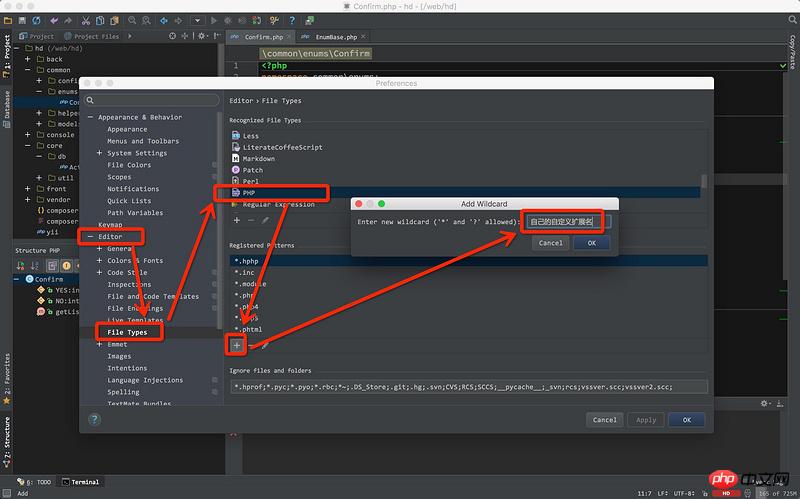
Task: Expand Colors & Fonts settings node
Action: (x=99, y=261)
